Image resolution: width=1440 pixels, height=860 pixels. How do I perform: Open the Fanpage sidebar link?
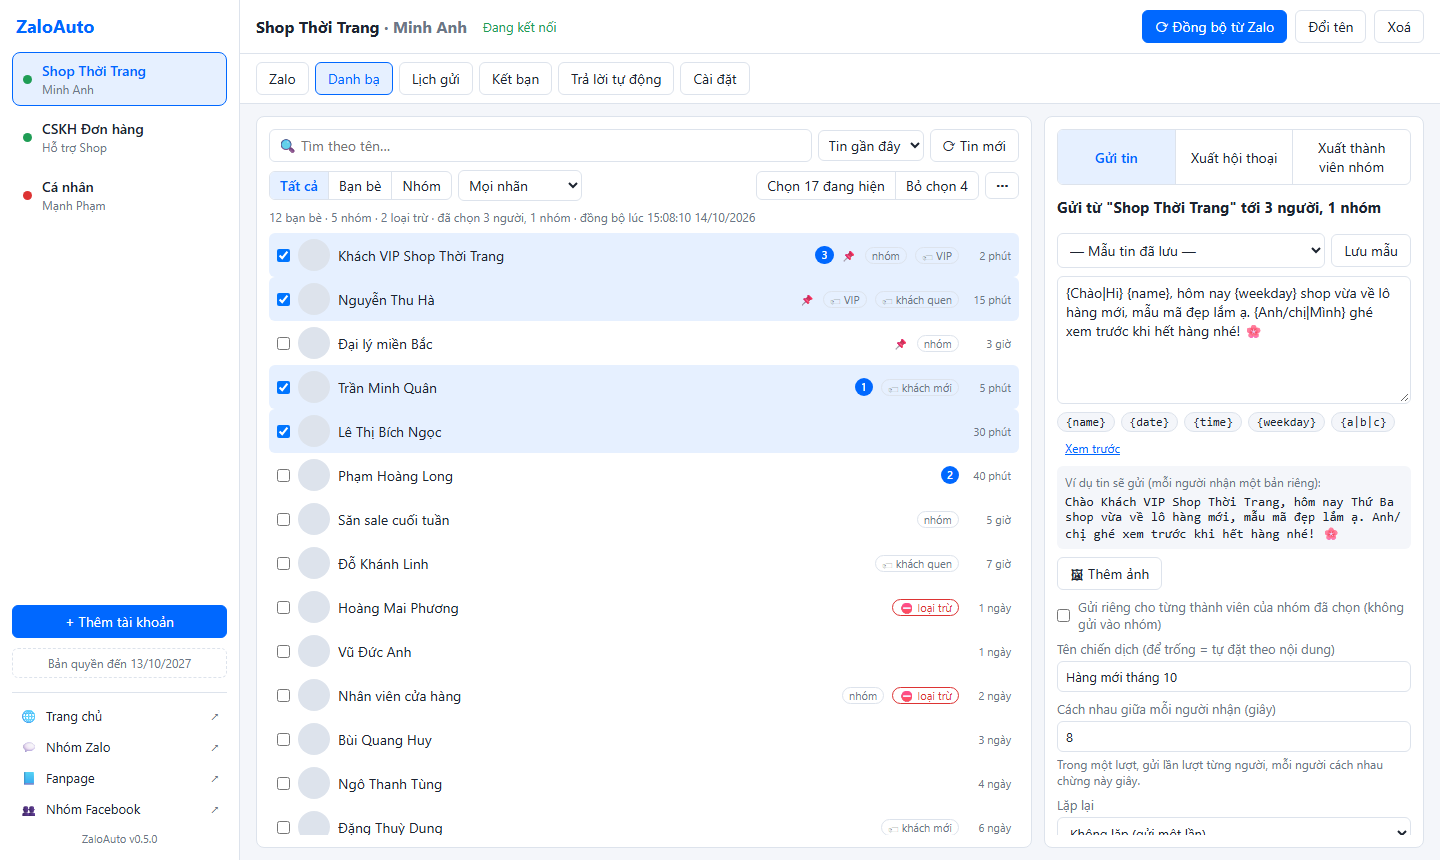119,778
